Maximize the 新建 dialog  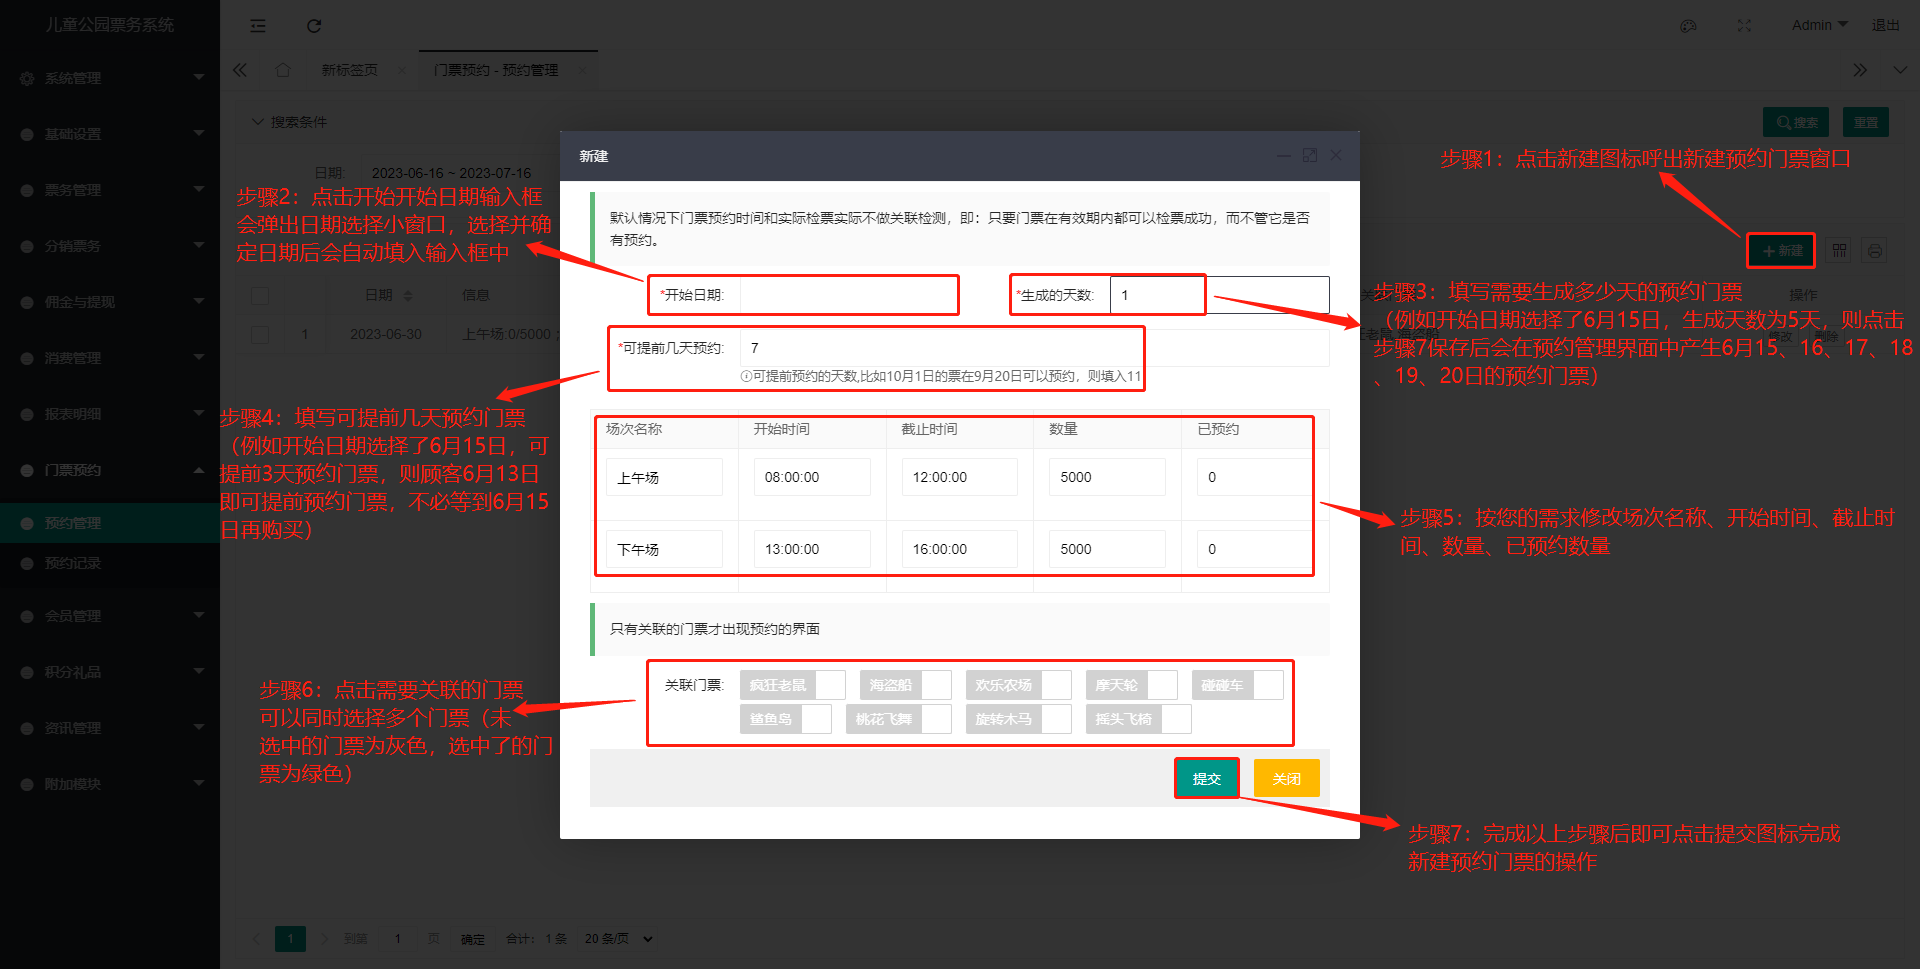coord(1310,155)
